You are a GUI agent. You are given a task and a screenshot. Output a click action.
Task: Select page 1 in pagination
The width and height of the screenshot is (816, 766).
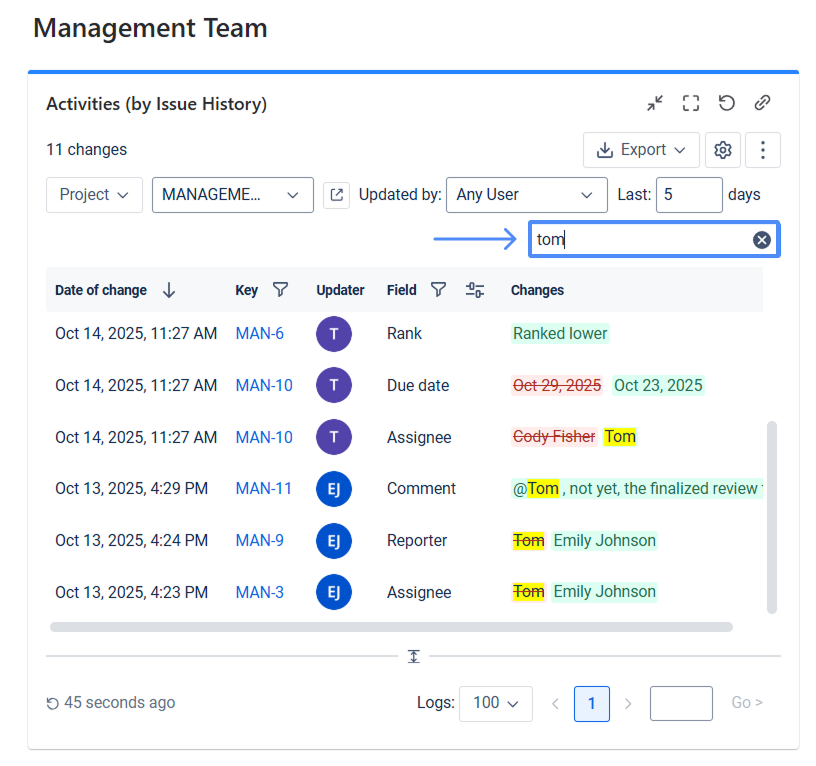point(591,703)
